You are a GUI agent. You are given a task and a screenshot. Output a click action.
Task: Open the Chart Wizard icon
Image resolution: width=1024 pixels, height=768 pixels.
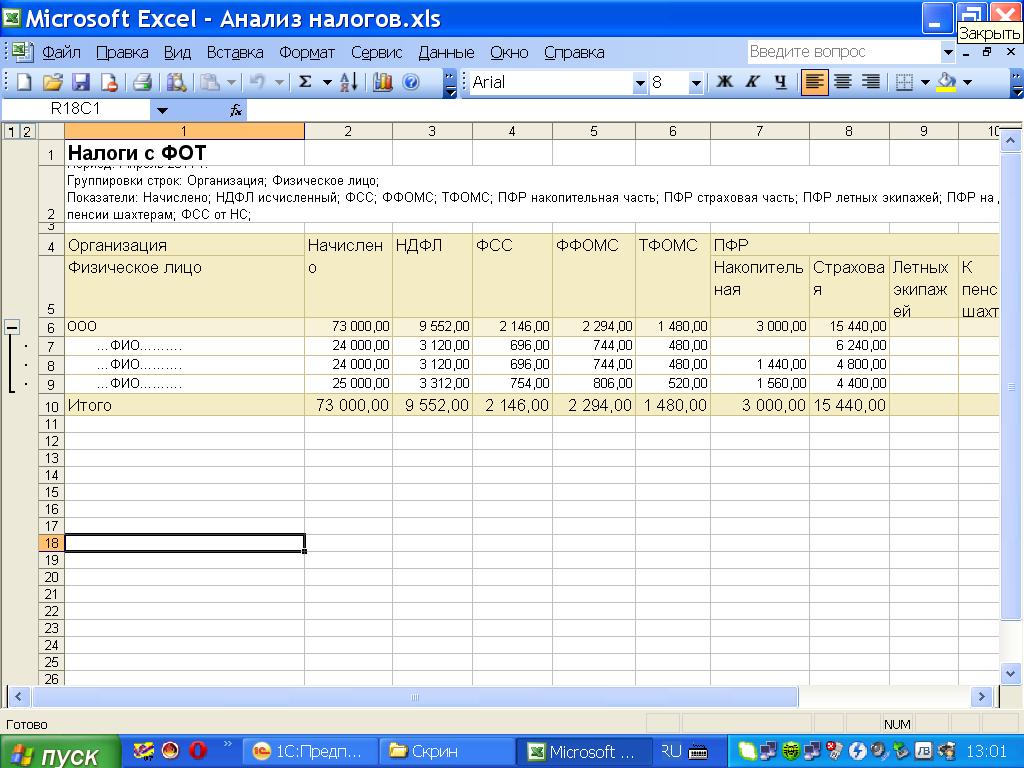[x=382, y=83]
